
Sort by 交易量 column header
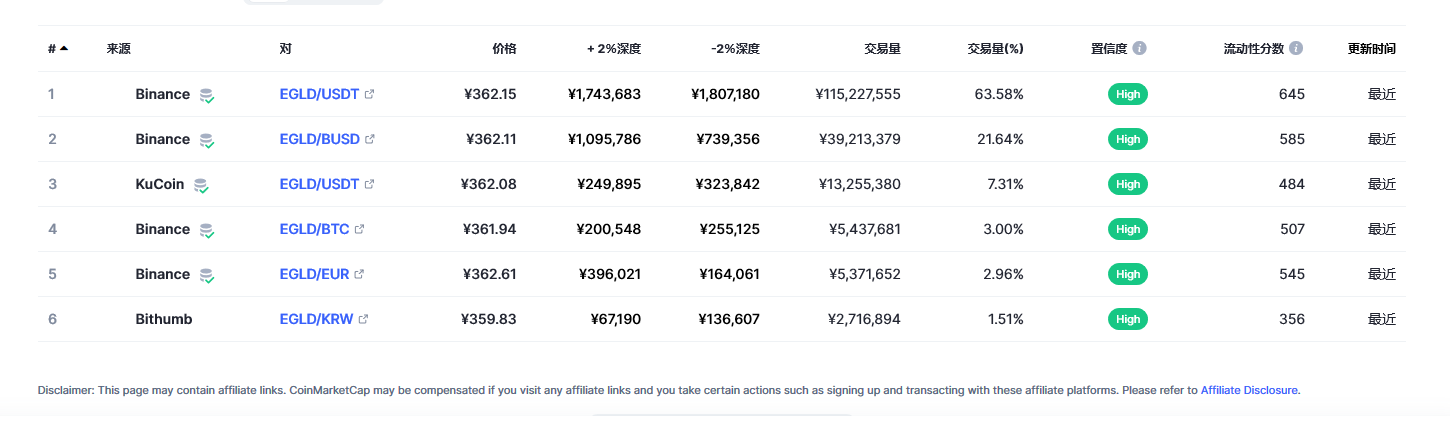pyautogui.click(x=882, y=48)
